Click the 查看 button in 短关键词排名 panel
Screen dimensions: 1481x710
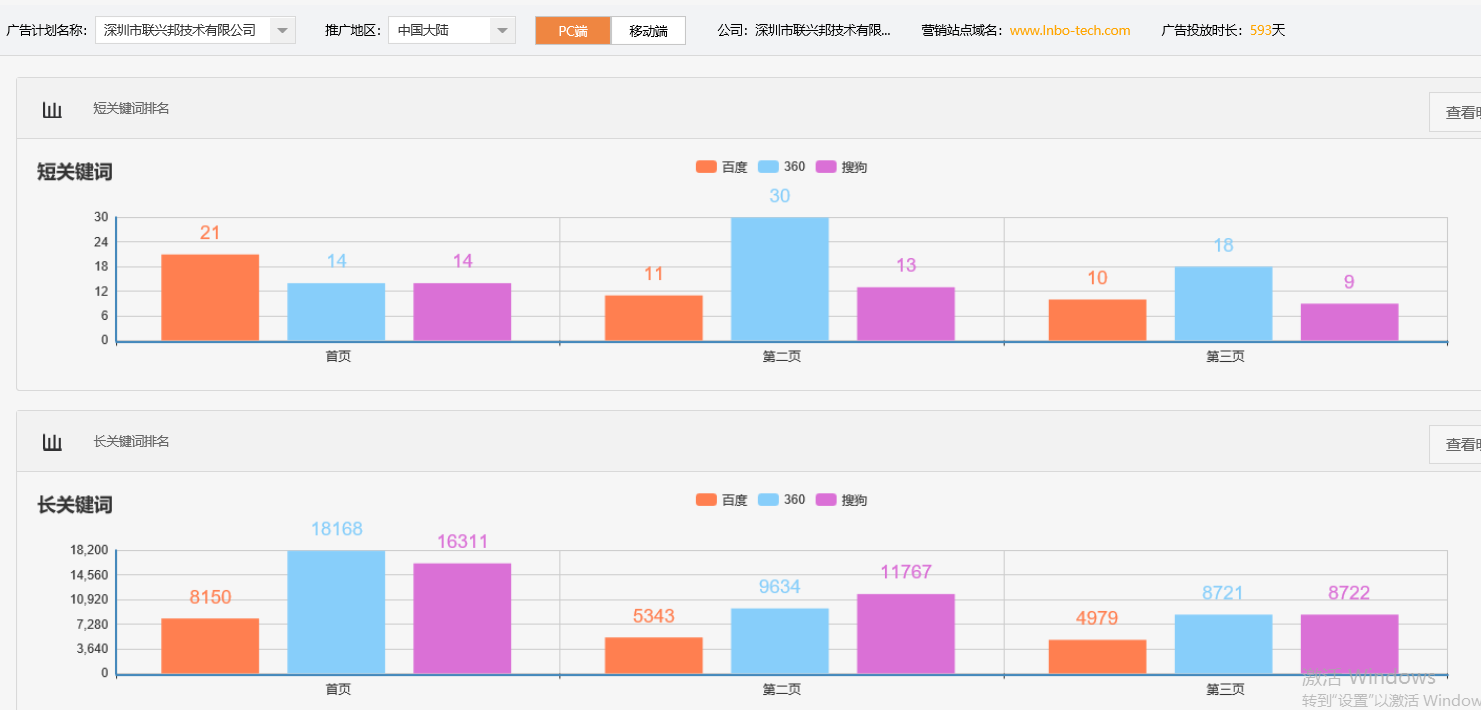[1456, 113]
